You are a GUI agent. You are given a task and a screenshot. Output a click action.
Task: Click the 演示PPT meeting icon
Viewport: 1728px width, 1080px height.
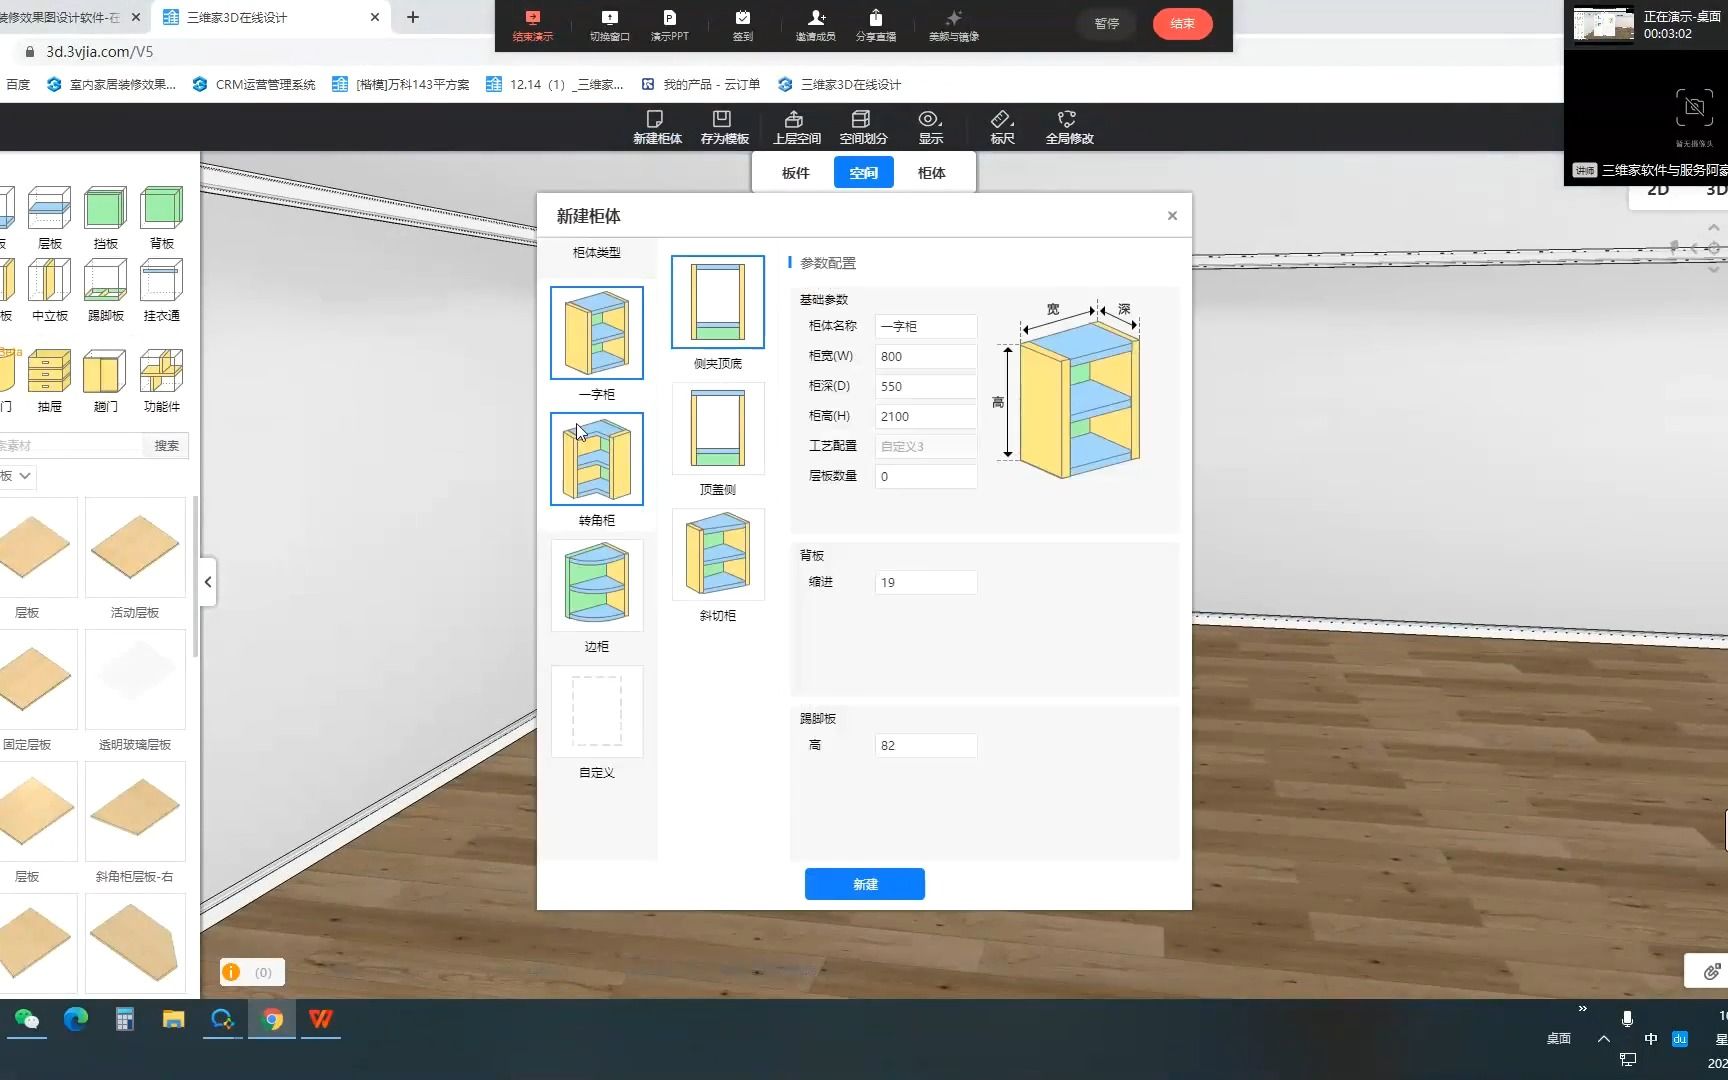click(670, 24)
